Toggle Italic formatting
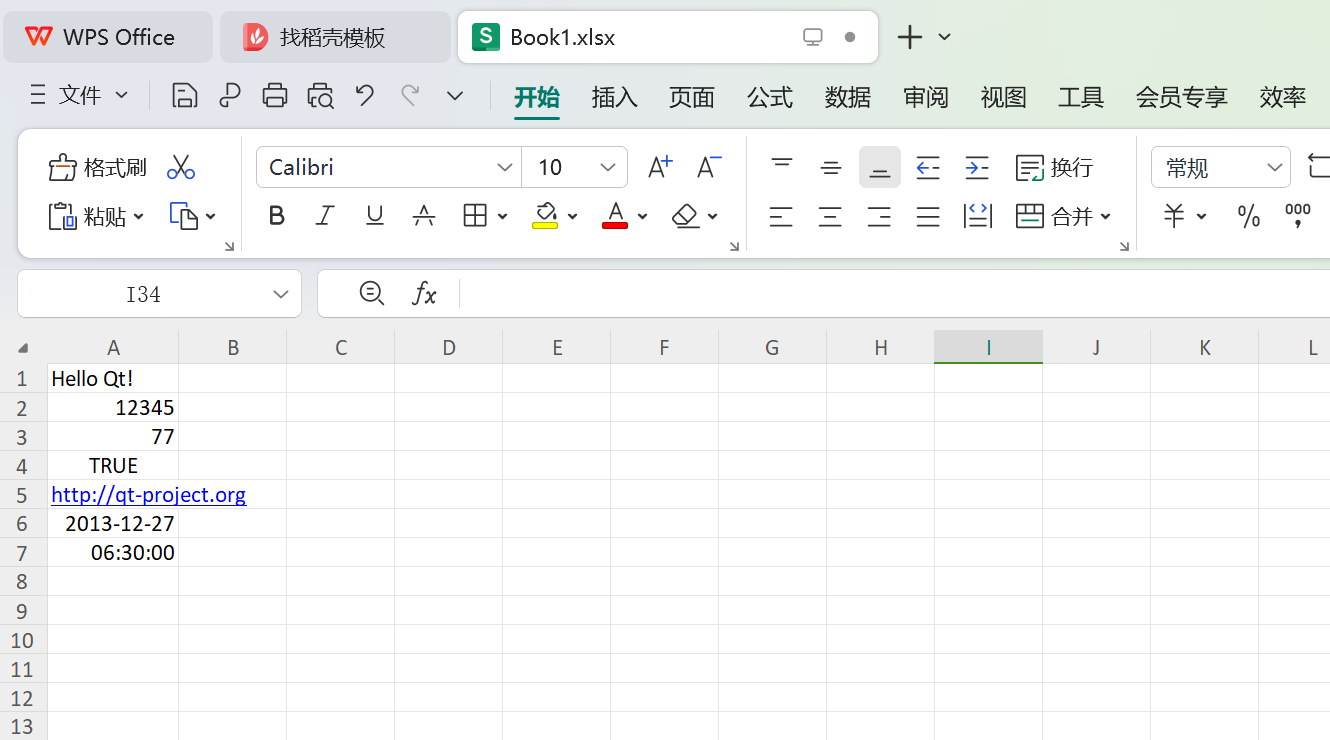This screenshot has height=740, width=1330. point(325,216)
